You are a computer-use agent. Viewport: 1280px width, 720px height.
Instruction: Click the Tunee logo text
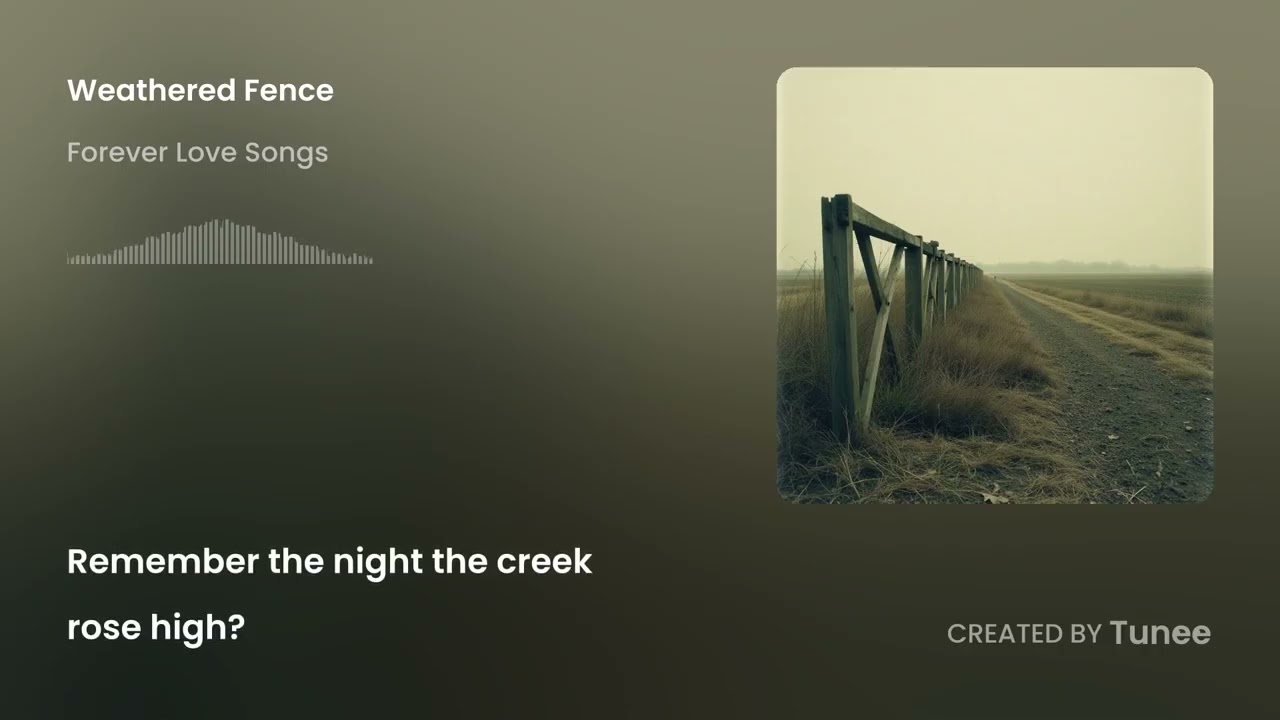pyautogui.click(x=1160, y=633)
